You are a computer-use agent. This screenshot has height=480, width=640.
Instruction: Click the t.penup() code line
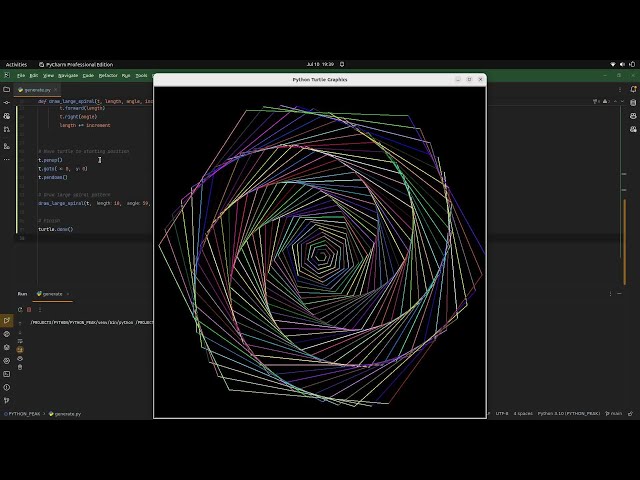point(50,160)
